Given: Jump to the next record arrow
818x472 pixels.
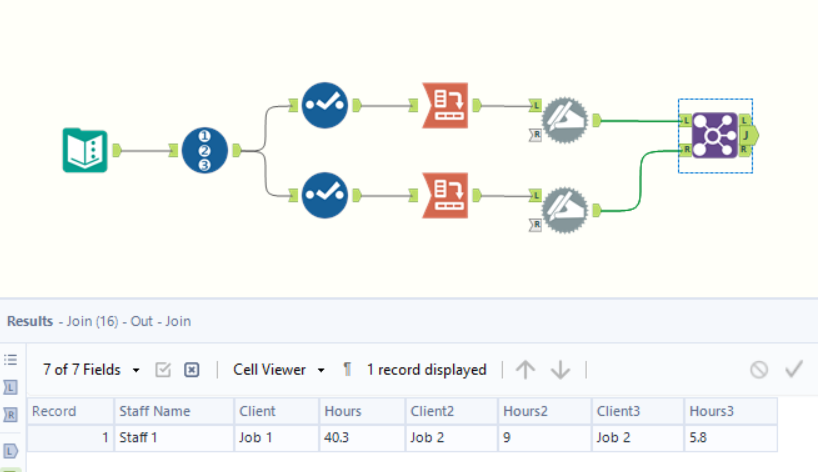Looking at the screenshot, I should [x=560, y=370].
